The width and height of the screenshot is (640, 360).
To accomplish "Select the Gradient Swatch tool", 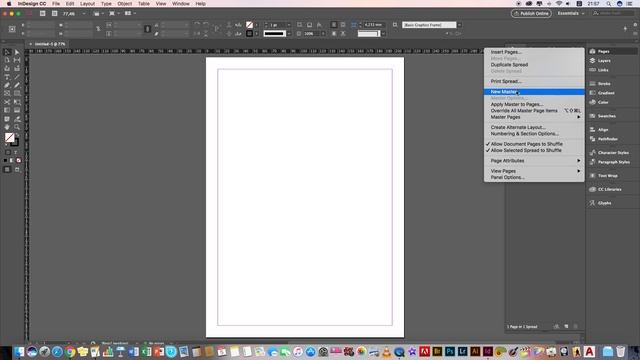I will point(7,110).
